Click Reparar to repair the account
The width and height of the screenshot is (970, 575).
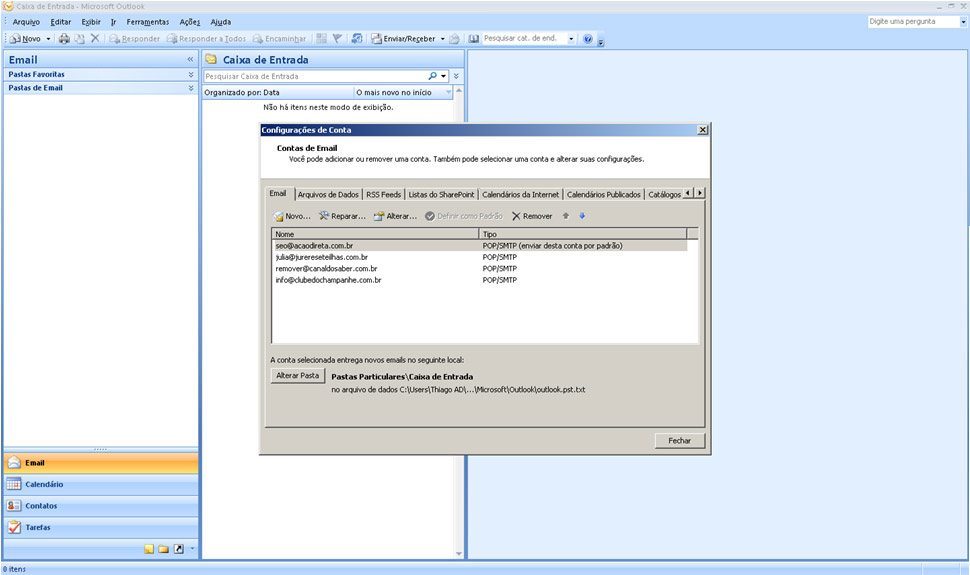[342, 216]
